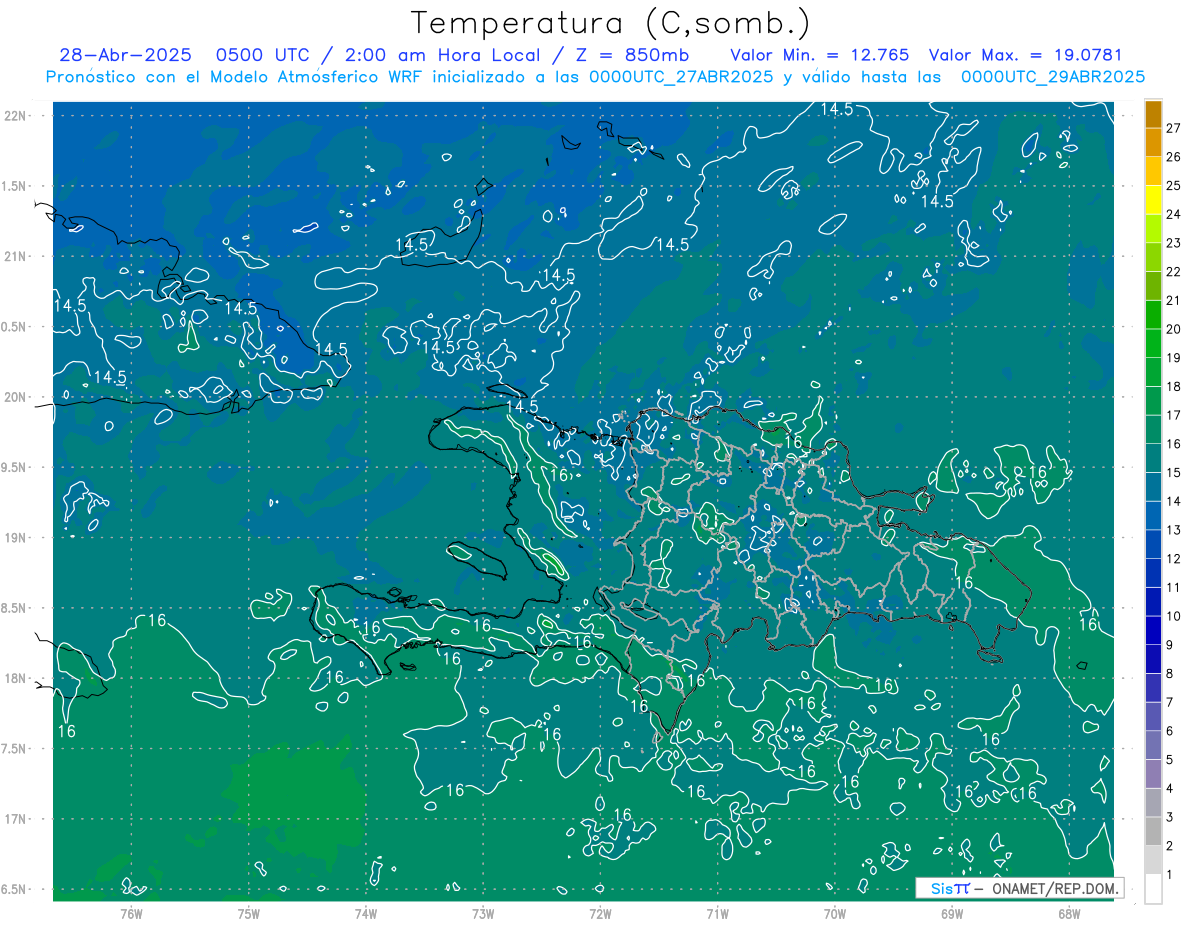
Task: Select the '0000UTC_29ABR2025' valid-until timestamp
Action: [1053, 76]
